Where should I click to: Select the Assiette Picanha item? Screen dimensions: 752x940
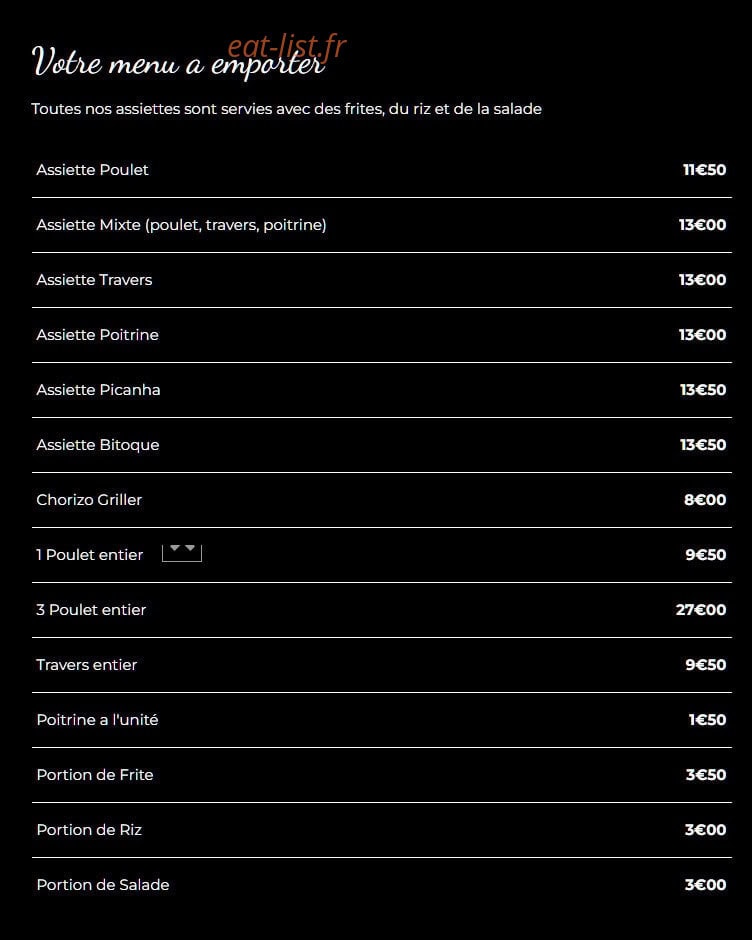pos(381,390)
